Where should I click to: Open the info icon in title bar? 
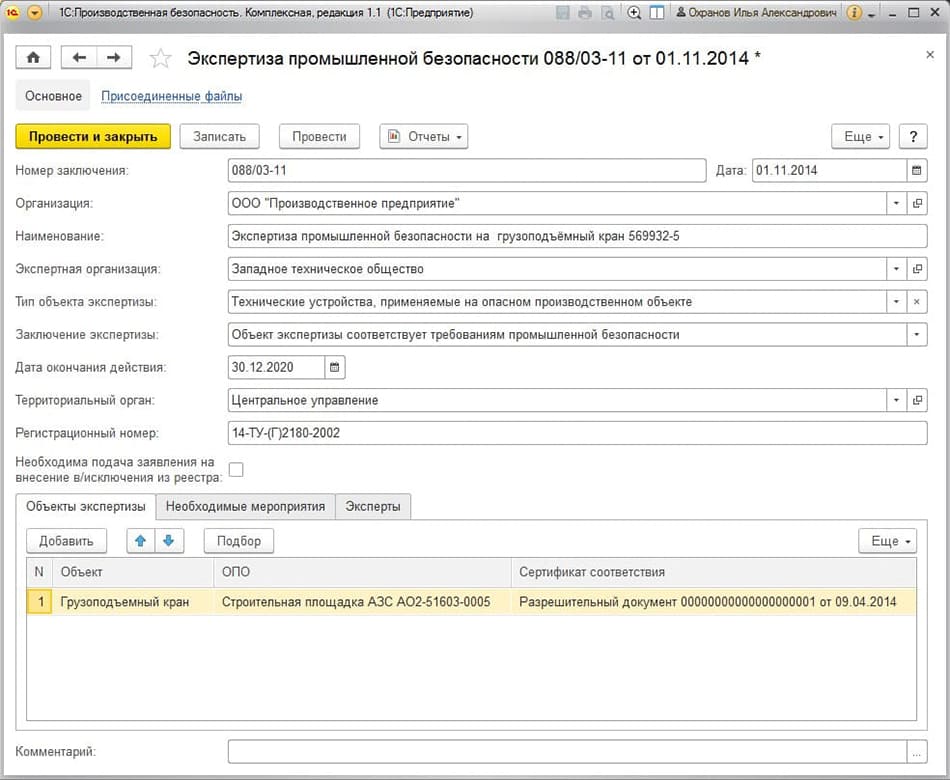pyautogui.click(x=854, y=12)
